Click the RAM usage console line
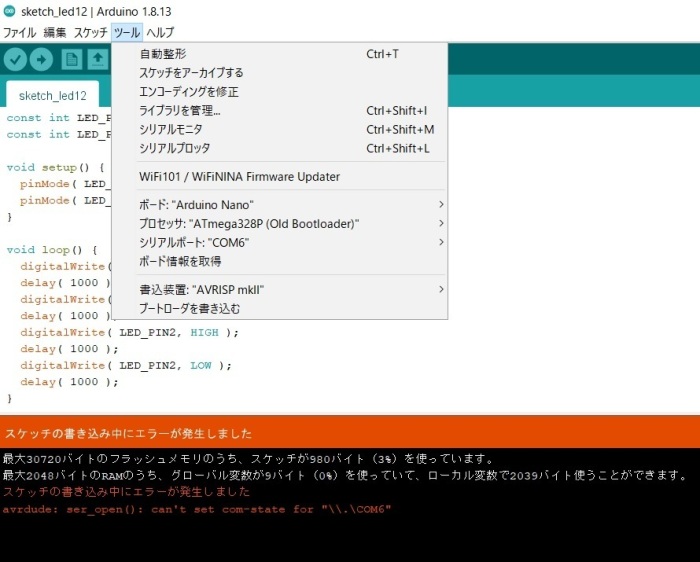Image resolution: width=700 pixels, height=562 pixels. (x=345, y=475)
